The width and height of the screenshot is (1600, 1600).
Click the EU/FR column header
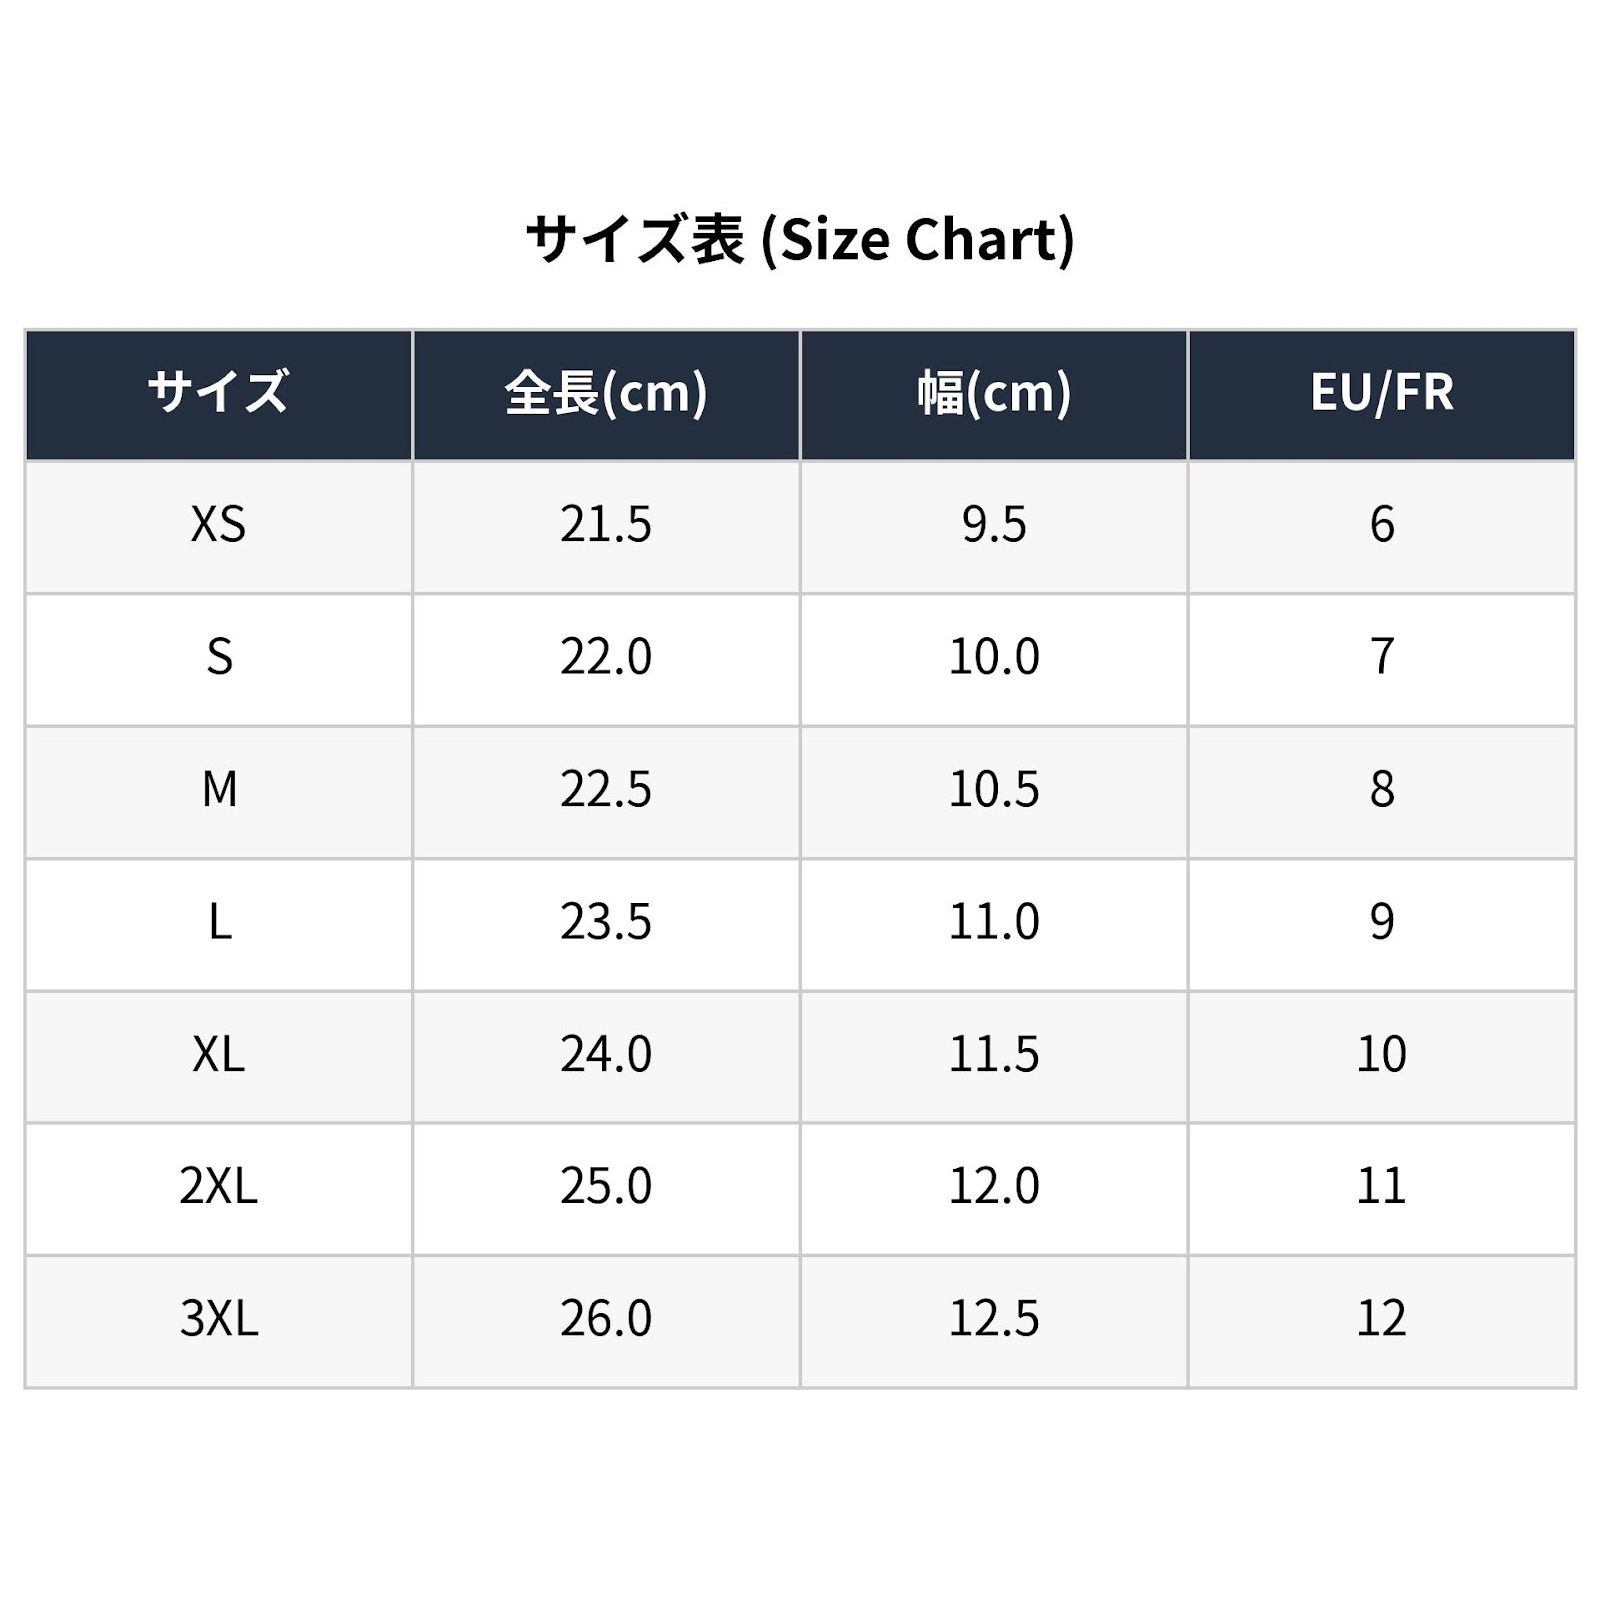tap(1382, 394)
